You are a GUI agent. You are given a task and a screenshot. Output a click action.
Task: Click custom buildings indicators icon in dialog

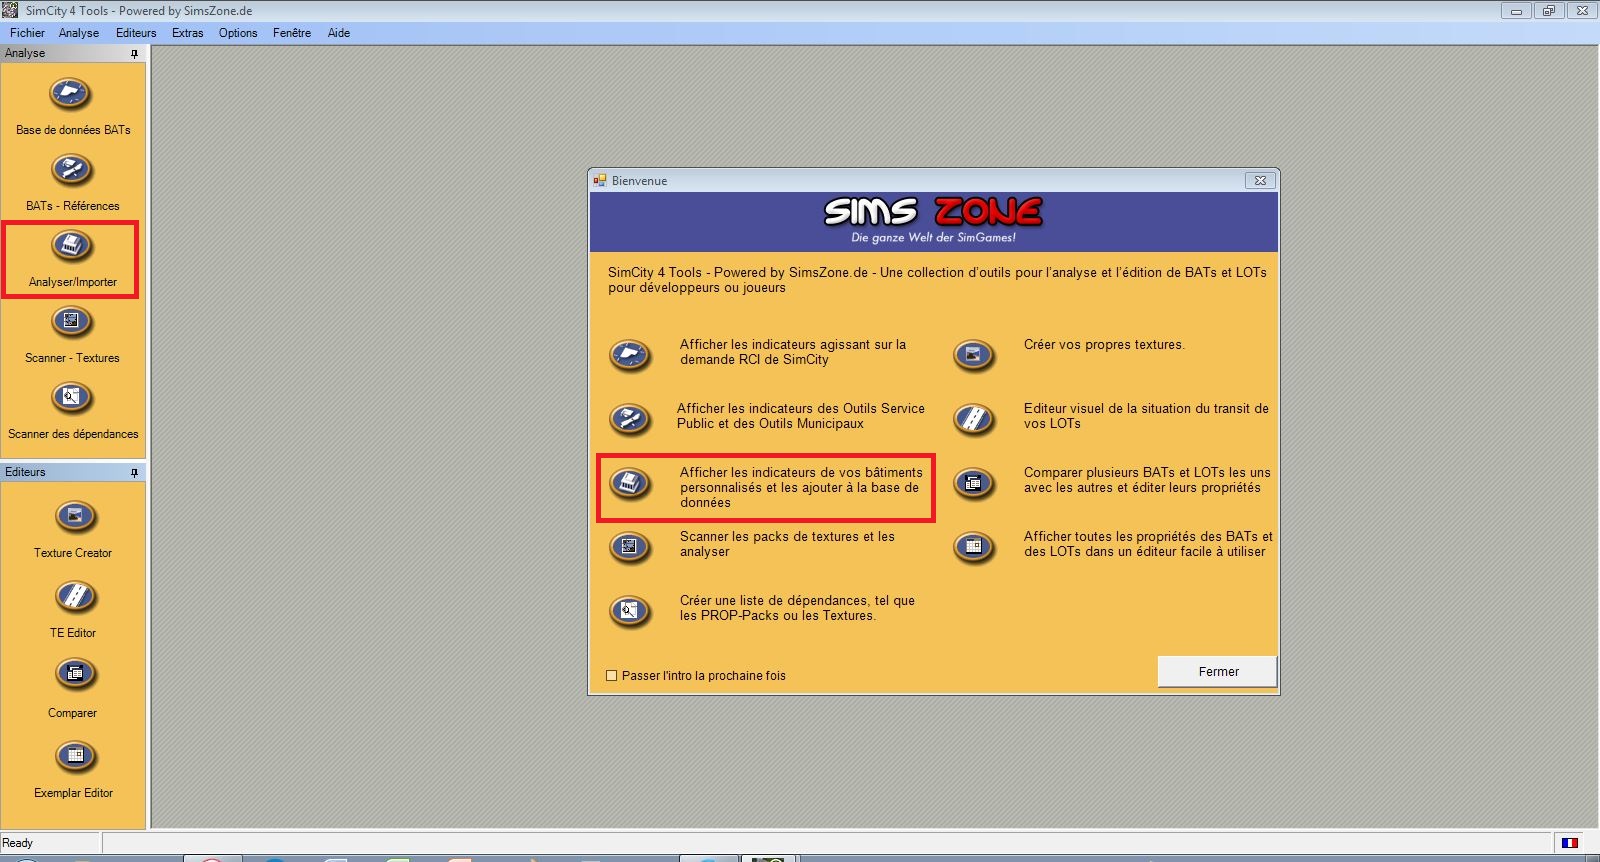(x=630, y=483)
